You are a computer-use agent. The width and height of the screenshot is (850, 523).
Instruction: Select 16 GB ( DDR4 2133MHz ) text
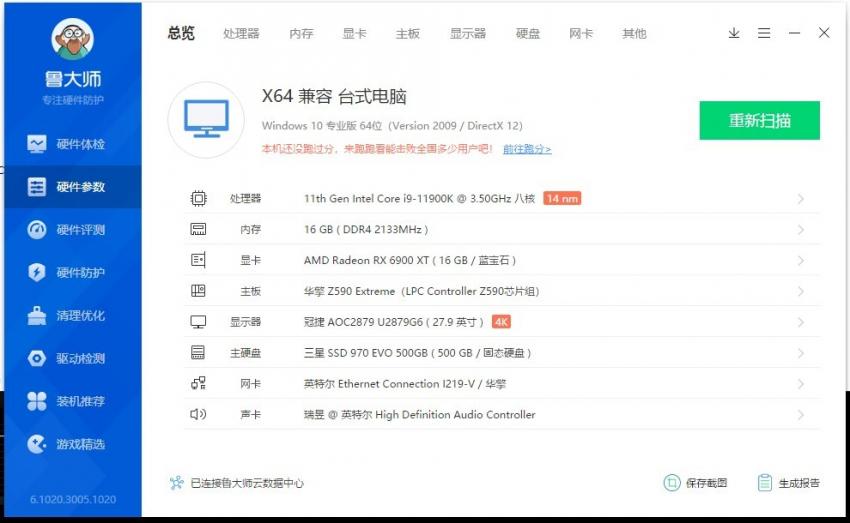pyautogui.click(x=366, y=229)
